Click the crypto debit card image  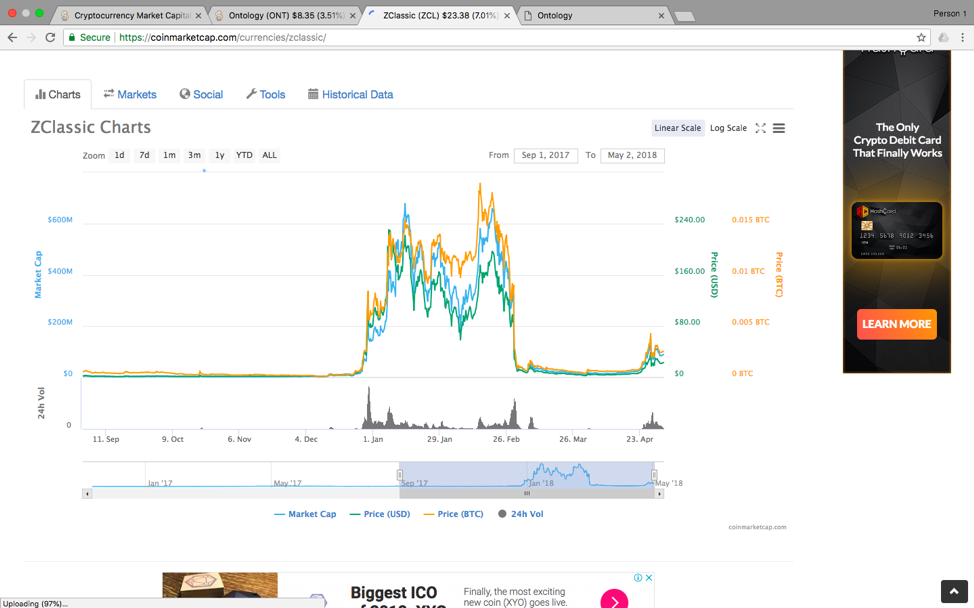tap(896, 230)
